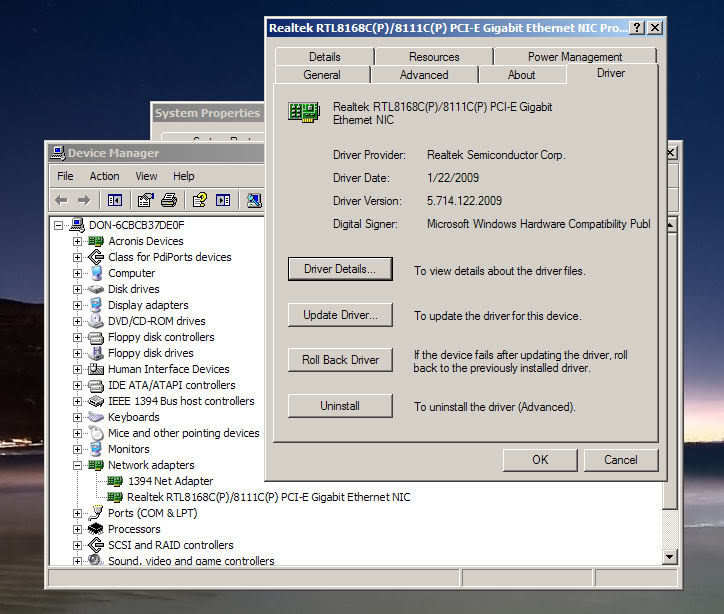
Task: Expand the Acronis Devices node
Action: tap(77, 241)
